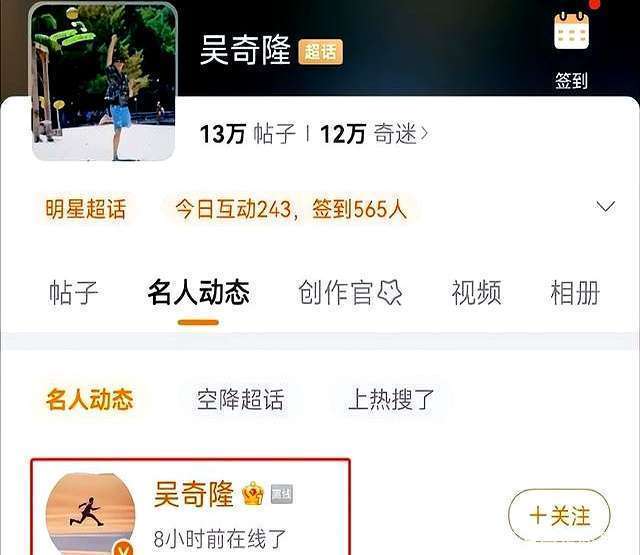Viewport: 640px width, 555px height.
Task: Open the 12万 奇迷 fans list arrow
Action: [x=424, y=133]
